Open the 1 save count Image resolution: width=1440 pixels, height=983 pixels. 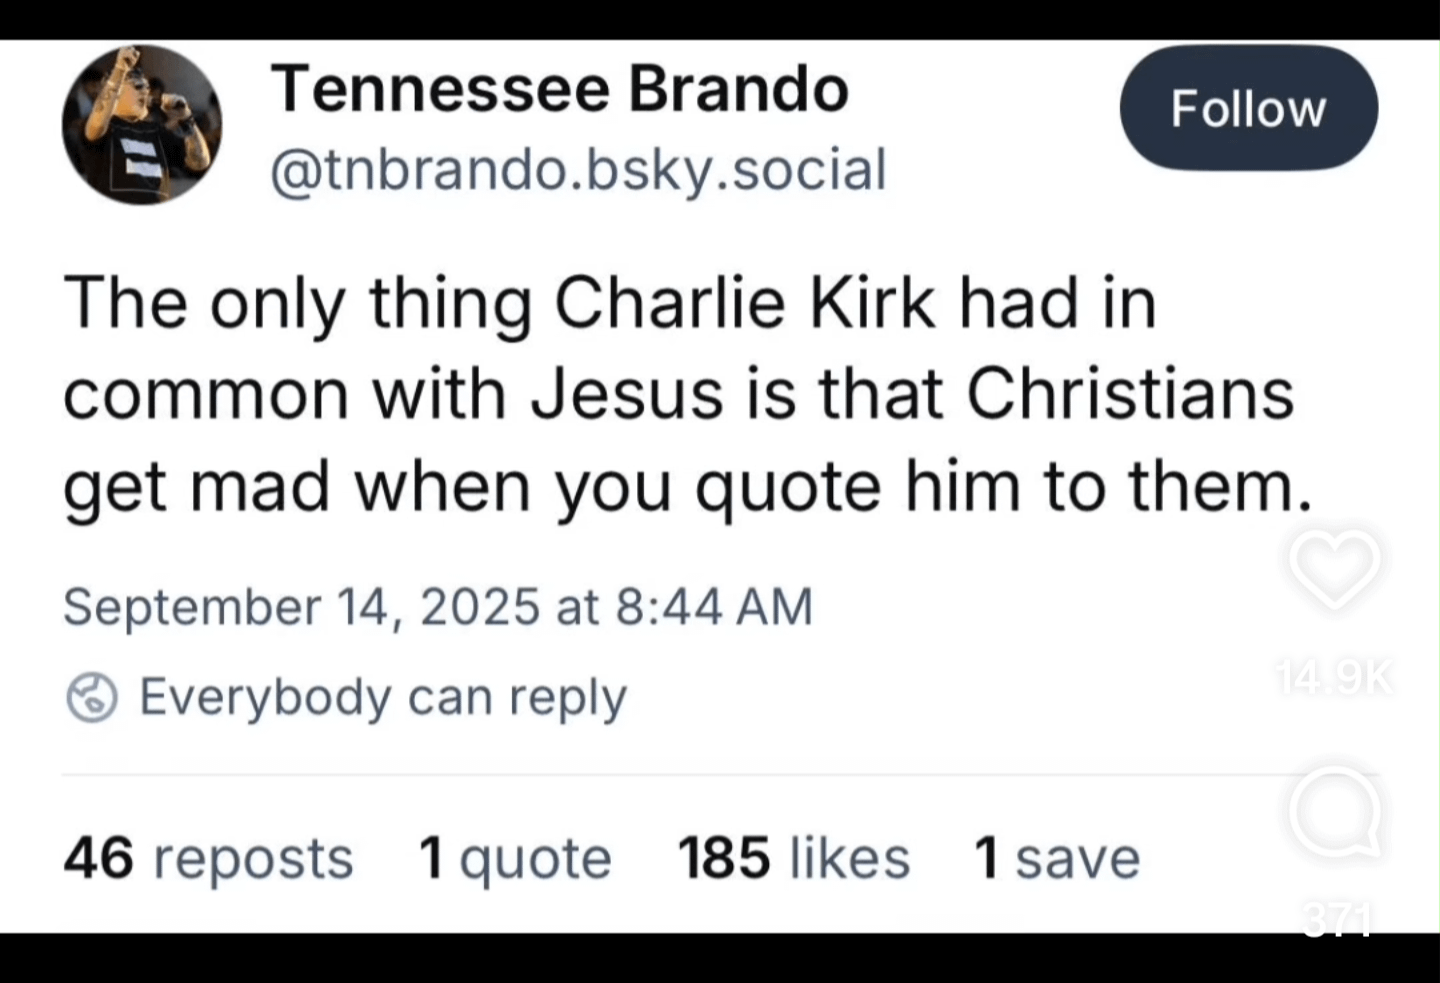tap(1057, 858)
